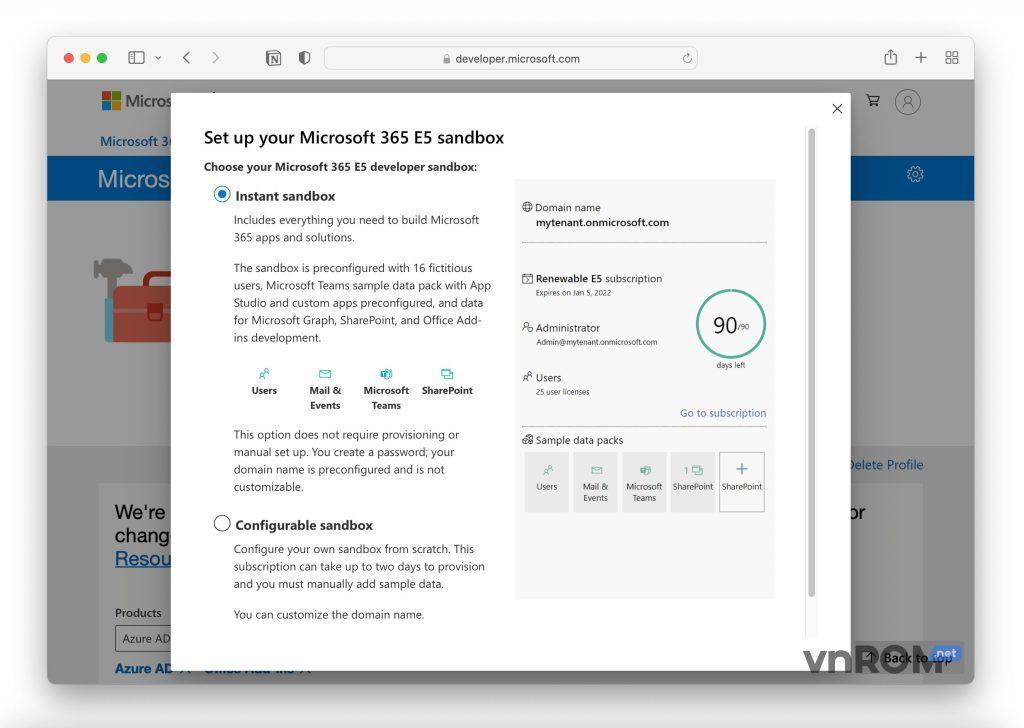Reload the page from address bar

click(x=687, y=58)
